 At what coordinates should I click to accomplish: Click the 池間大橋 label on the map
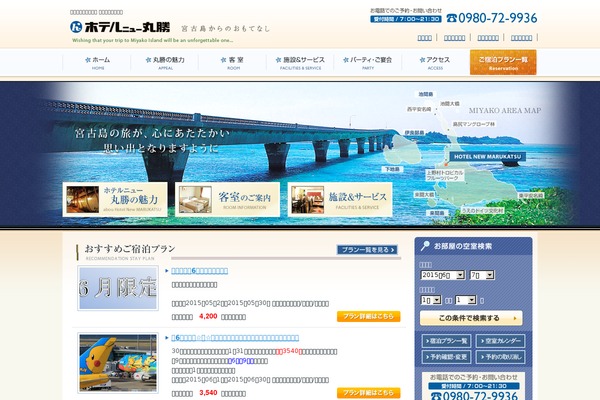point(449,103)
